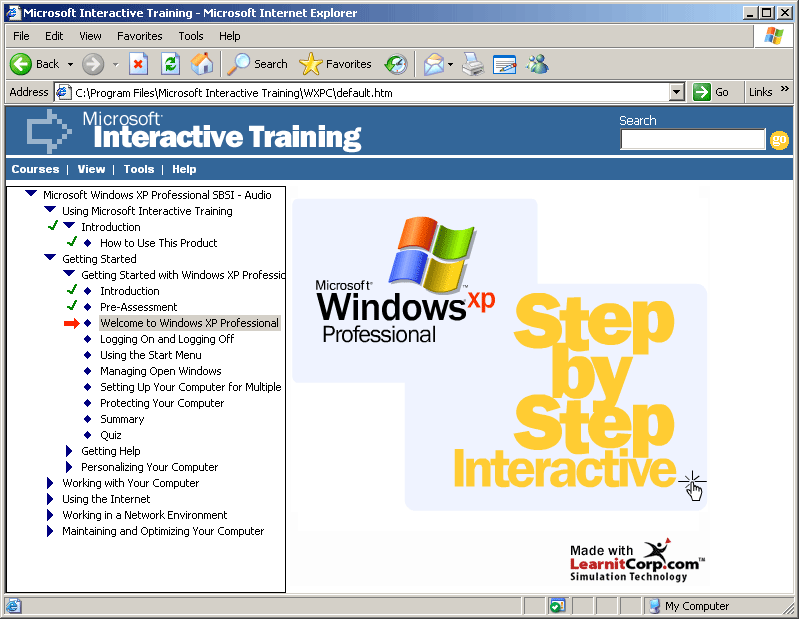Expand Working with Your Computer
This screenshot has height=619, width=799.
(50, 483)
